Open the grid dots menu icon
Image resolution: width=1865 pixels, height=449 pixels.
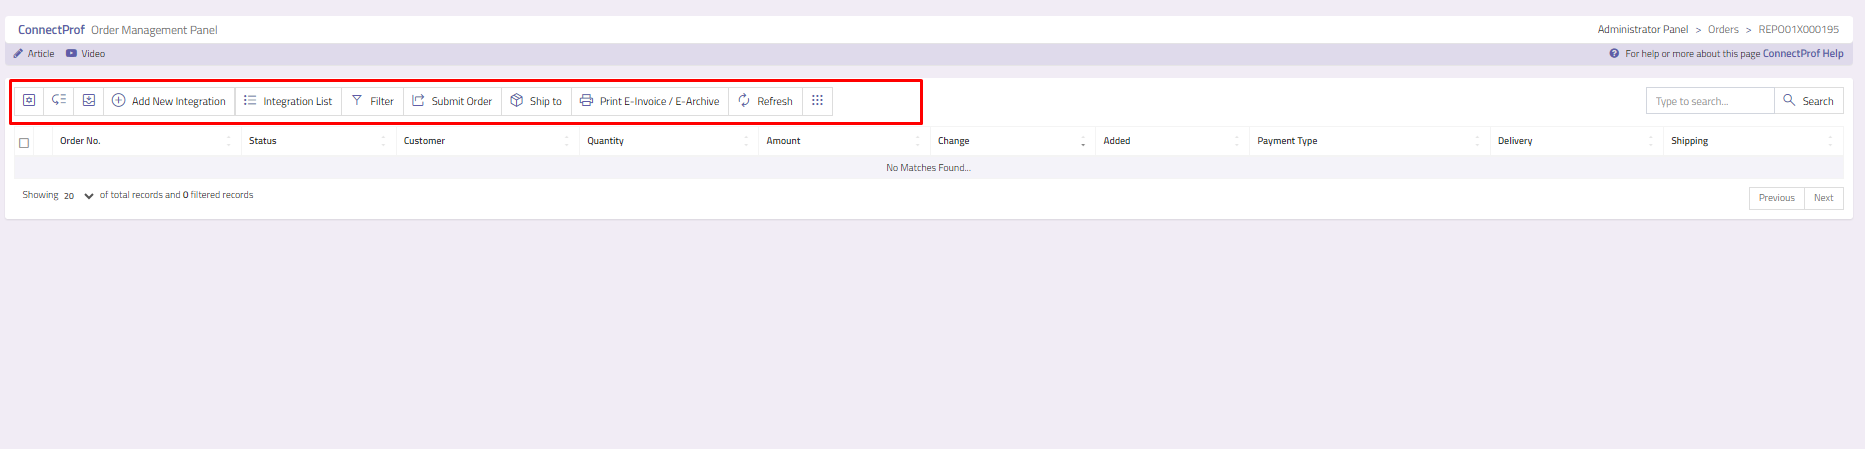(817, 101)
